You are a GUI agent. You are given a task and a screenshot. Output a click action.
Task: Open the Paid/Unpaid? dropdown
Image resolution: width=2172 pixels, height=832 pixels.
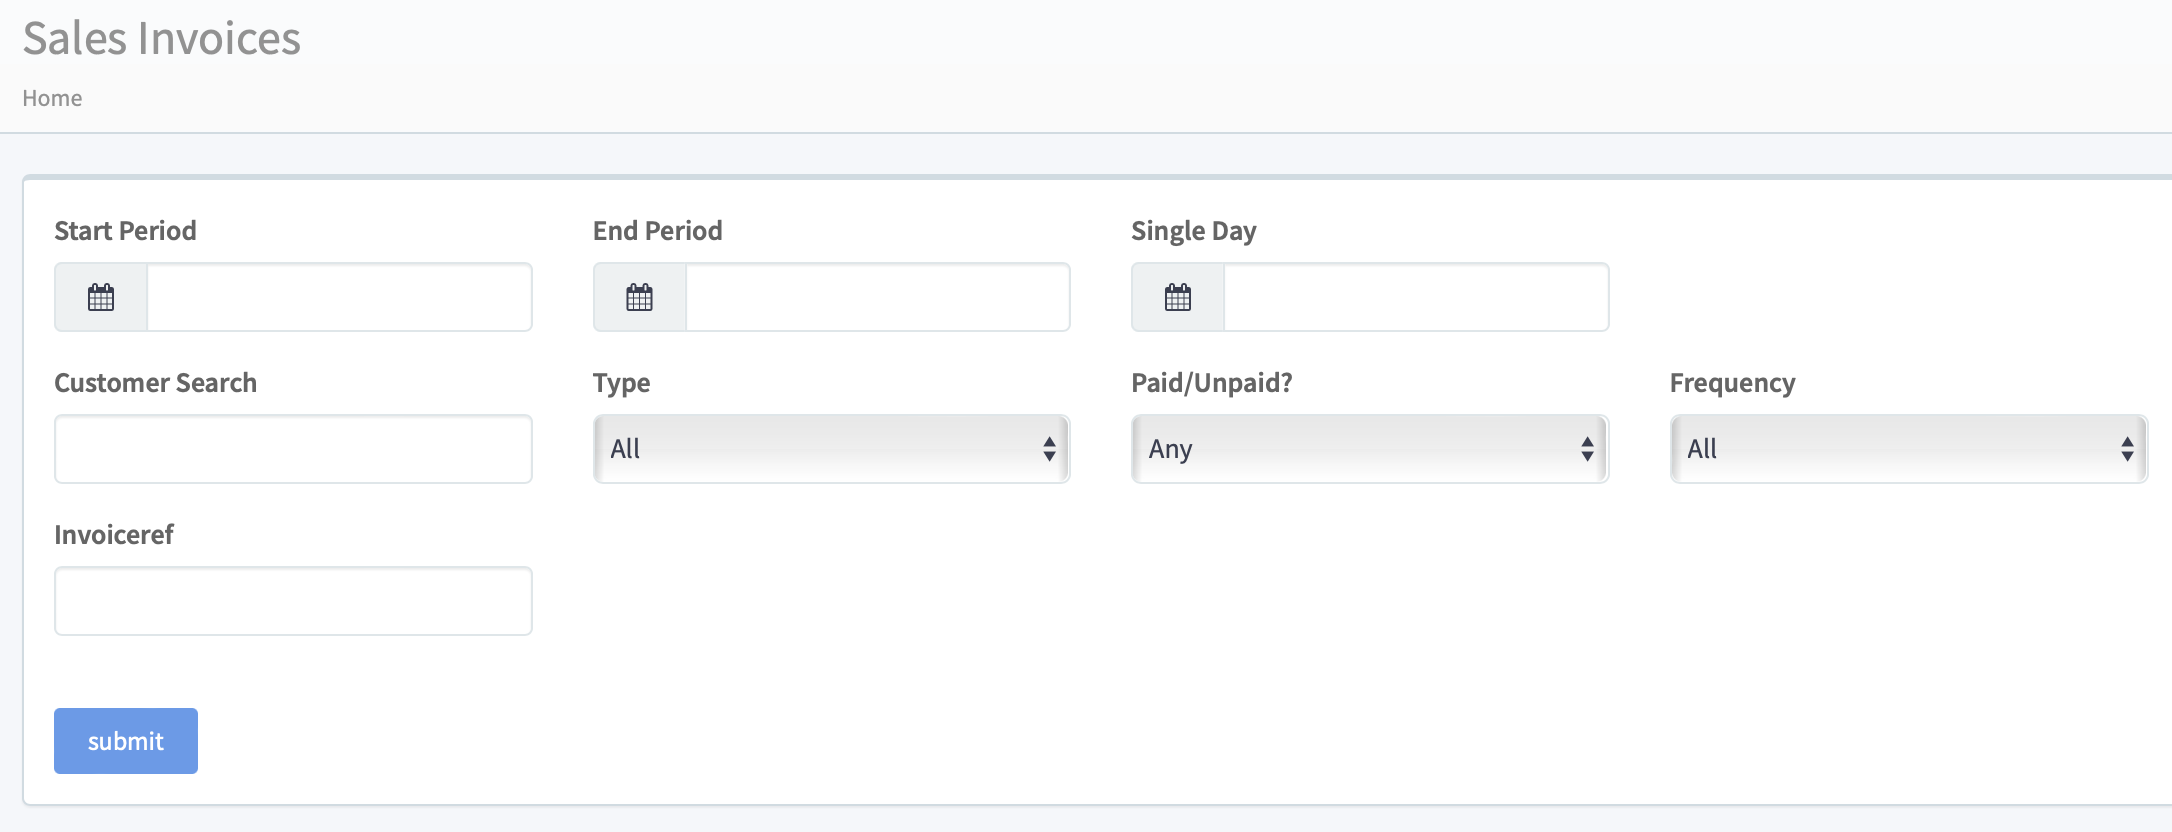1370,449
